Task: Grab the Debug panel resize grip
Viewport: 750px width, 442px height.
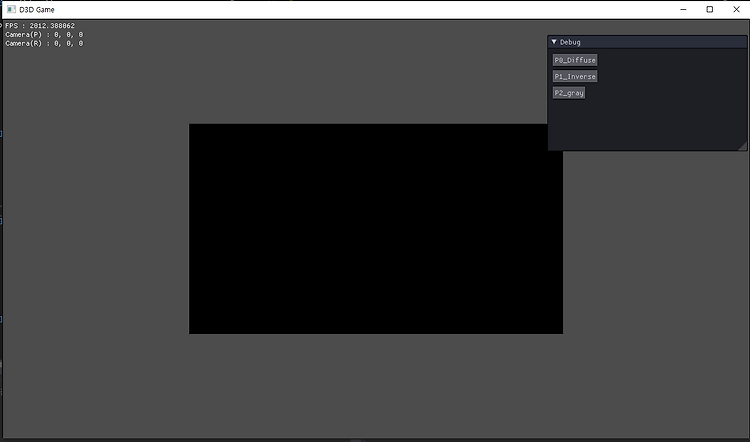Action: tap(742, 146)
